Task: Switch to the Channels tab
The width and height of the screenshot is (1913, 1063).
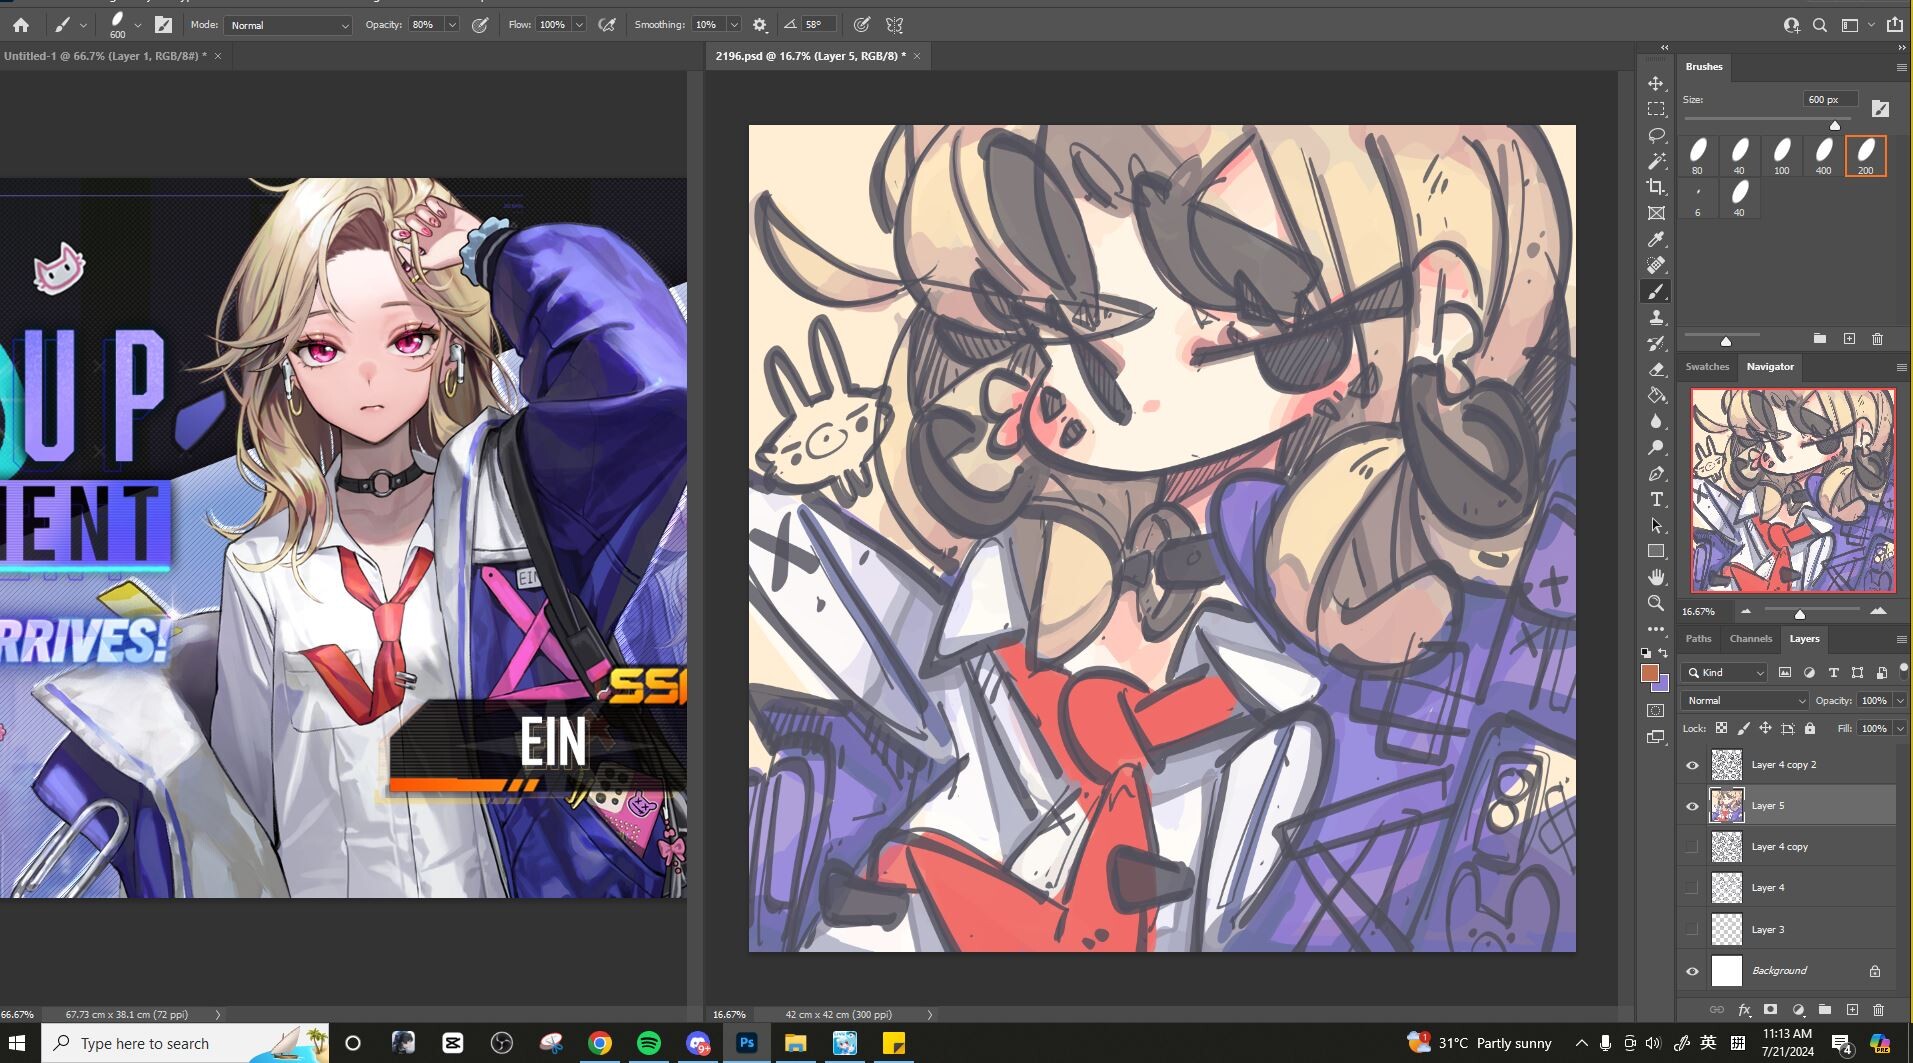Action: tap(1750, 639)
